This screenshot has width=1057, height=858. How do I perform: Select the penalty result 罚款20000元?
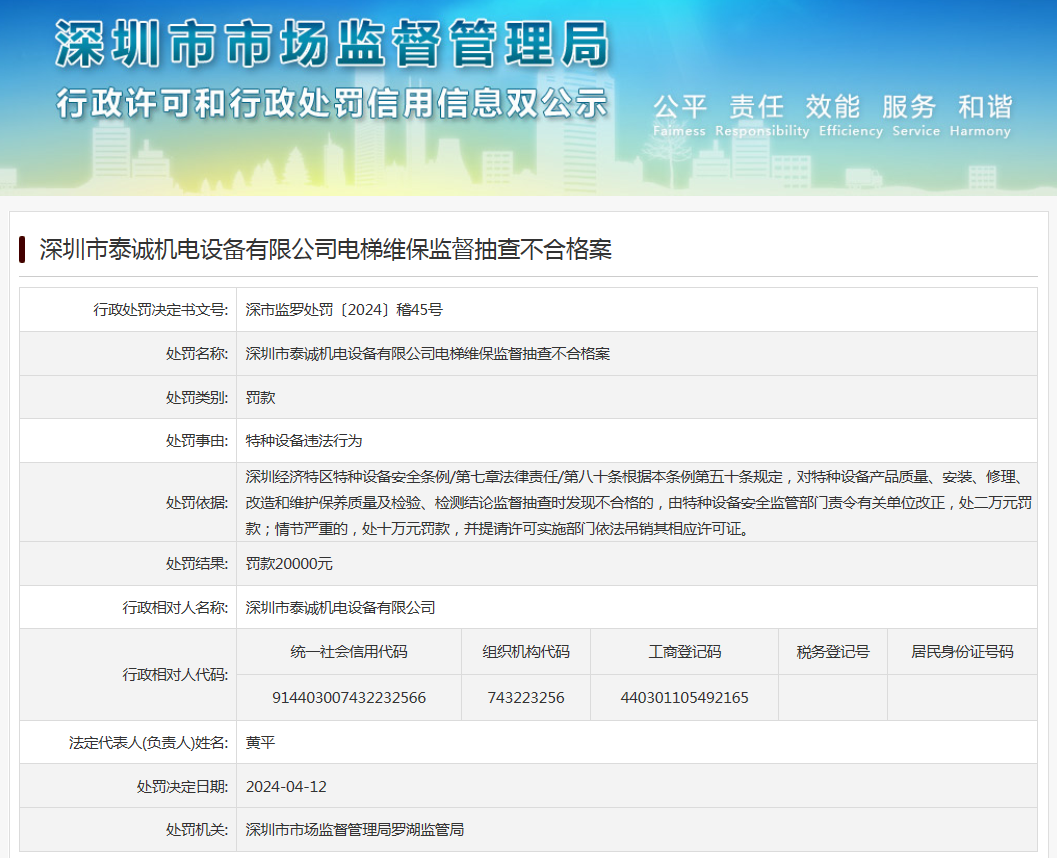[289, 564]
